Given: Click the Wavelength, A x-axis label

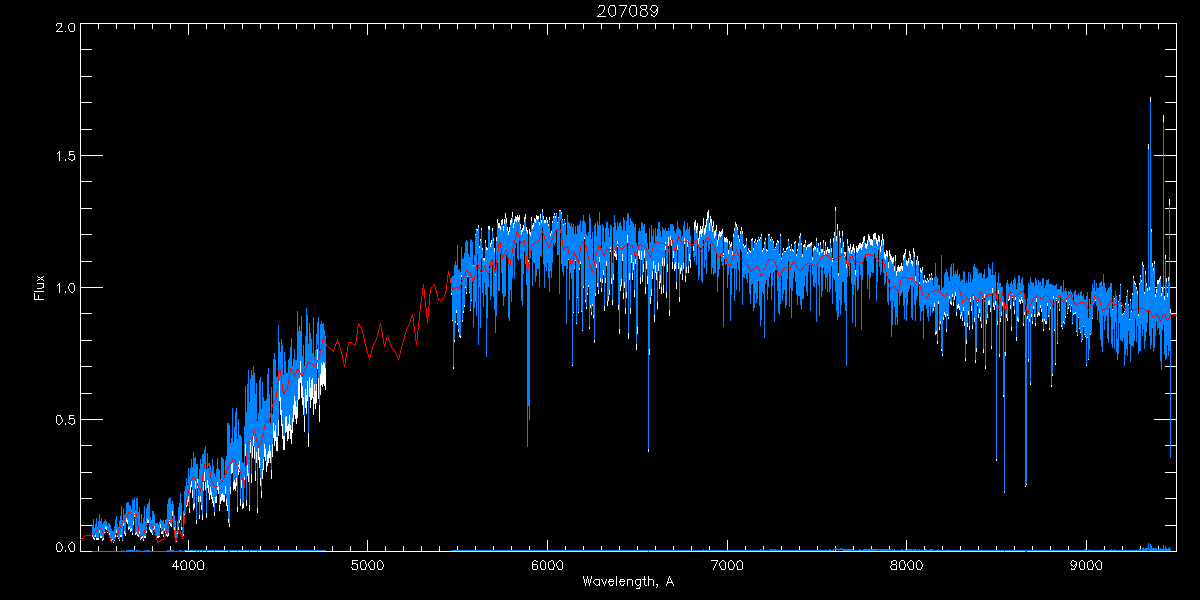Looking at the screenshot, I should 628,581.
